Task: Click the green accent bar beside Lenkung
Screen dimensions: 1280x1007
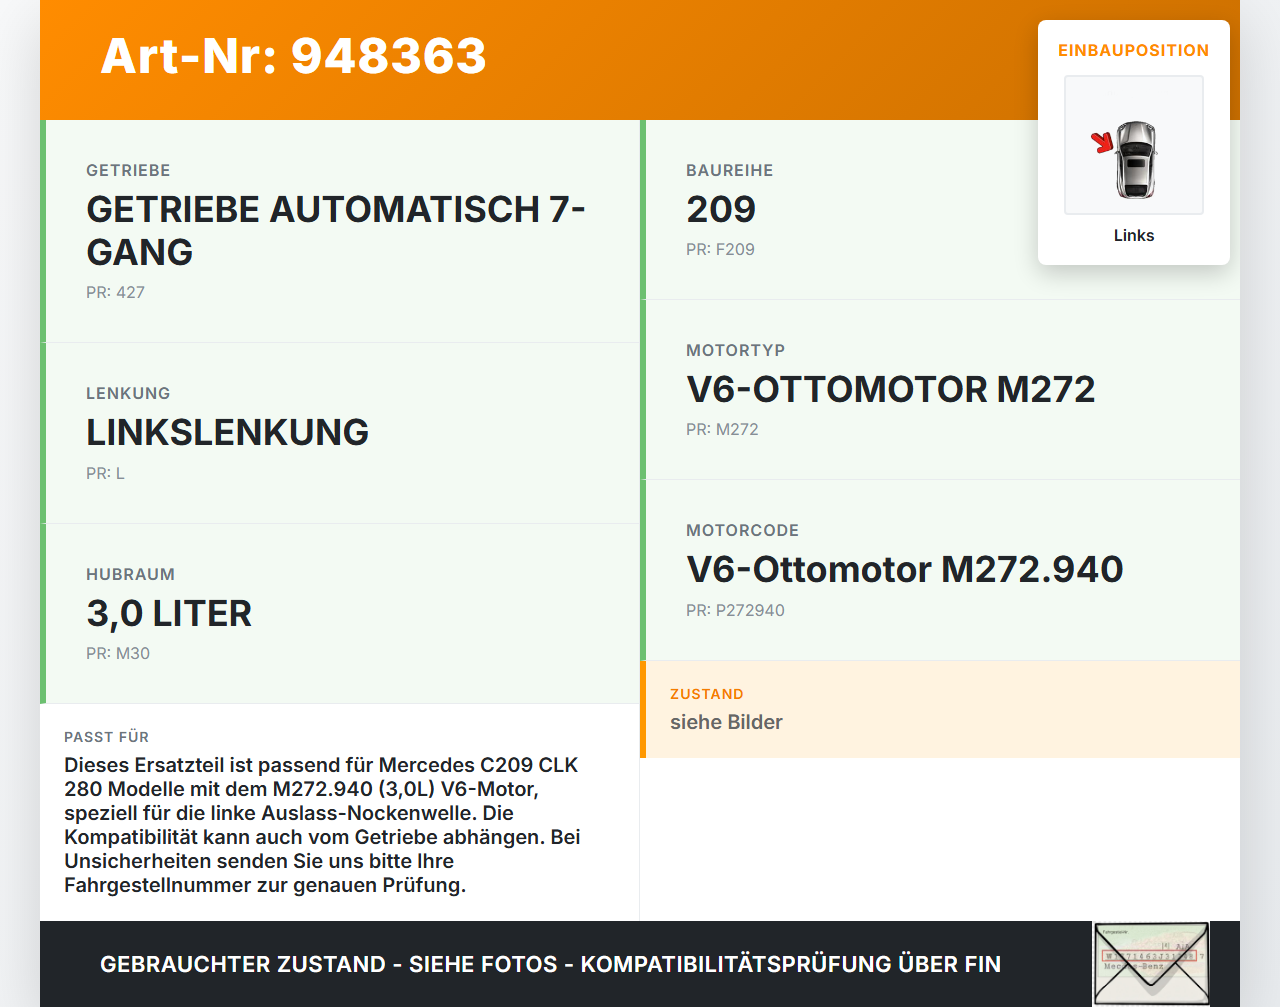Action: click(x=41, y=432)
